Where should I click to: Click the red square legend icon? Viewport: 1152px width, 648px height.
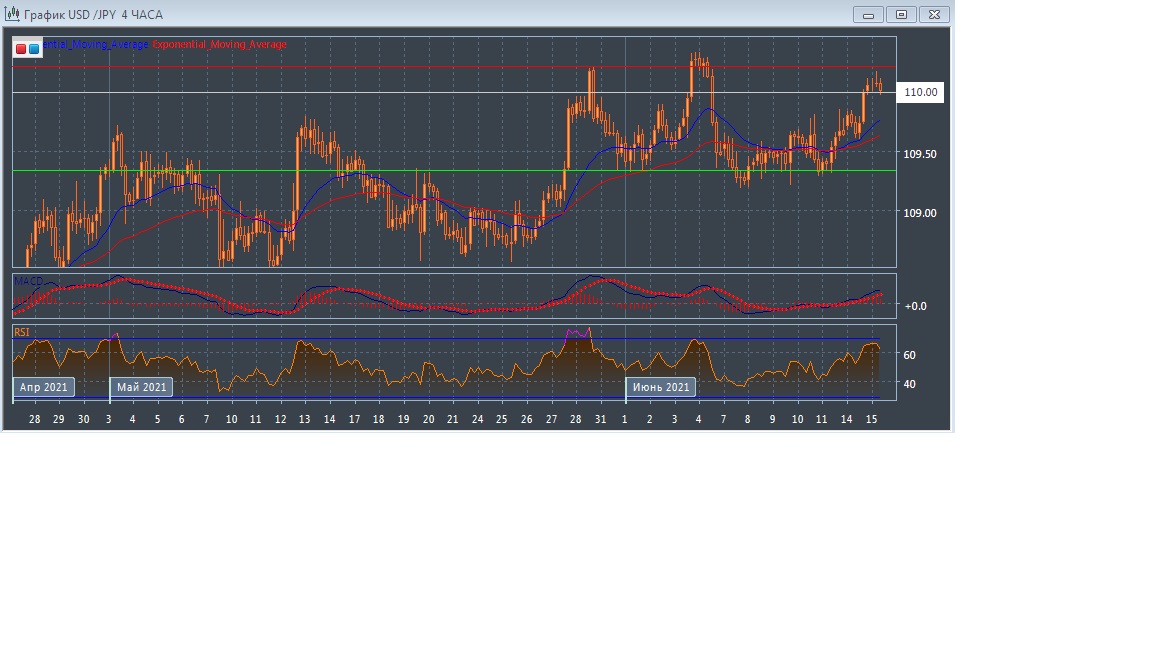[x=21, y=48]
